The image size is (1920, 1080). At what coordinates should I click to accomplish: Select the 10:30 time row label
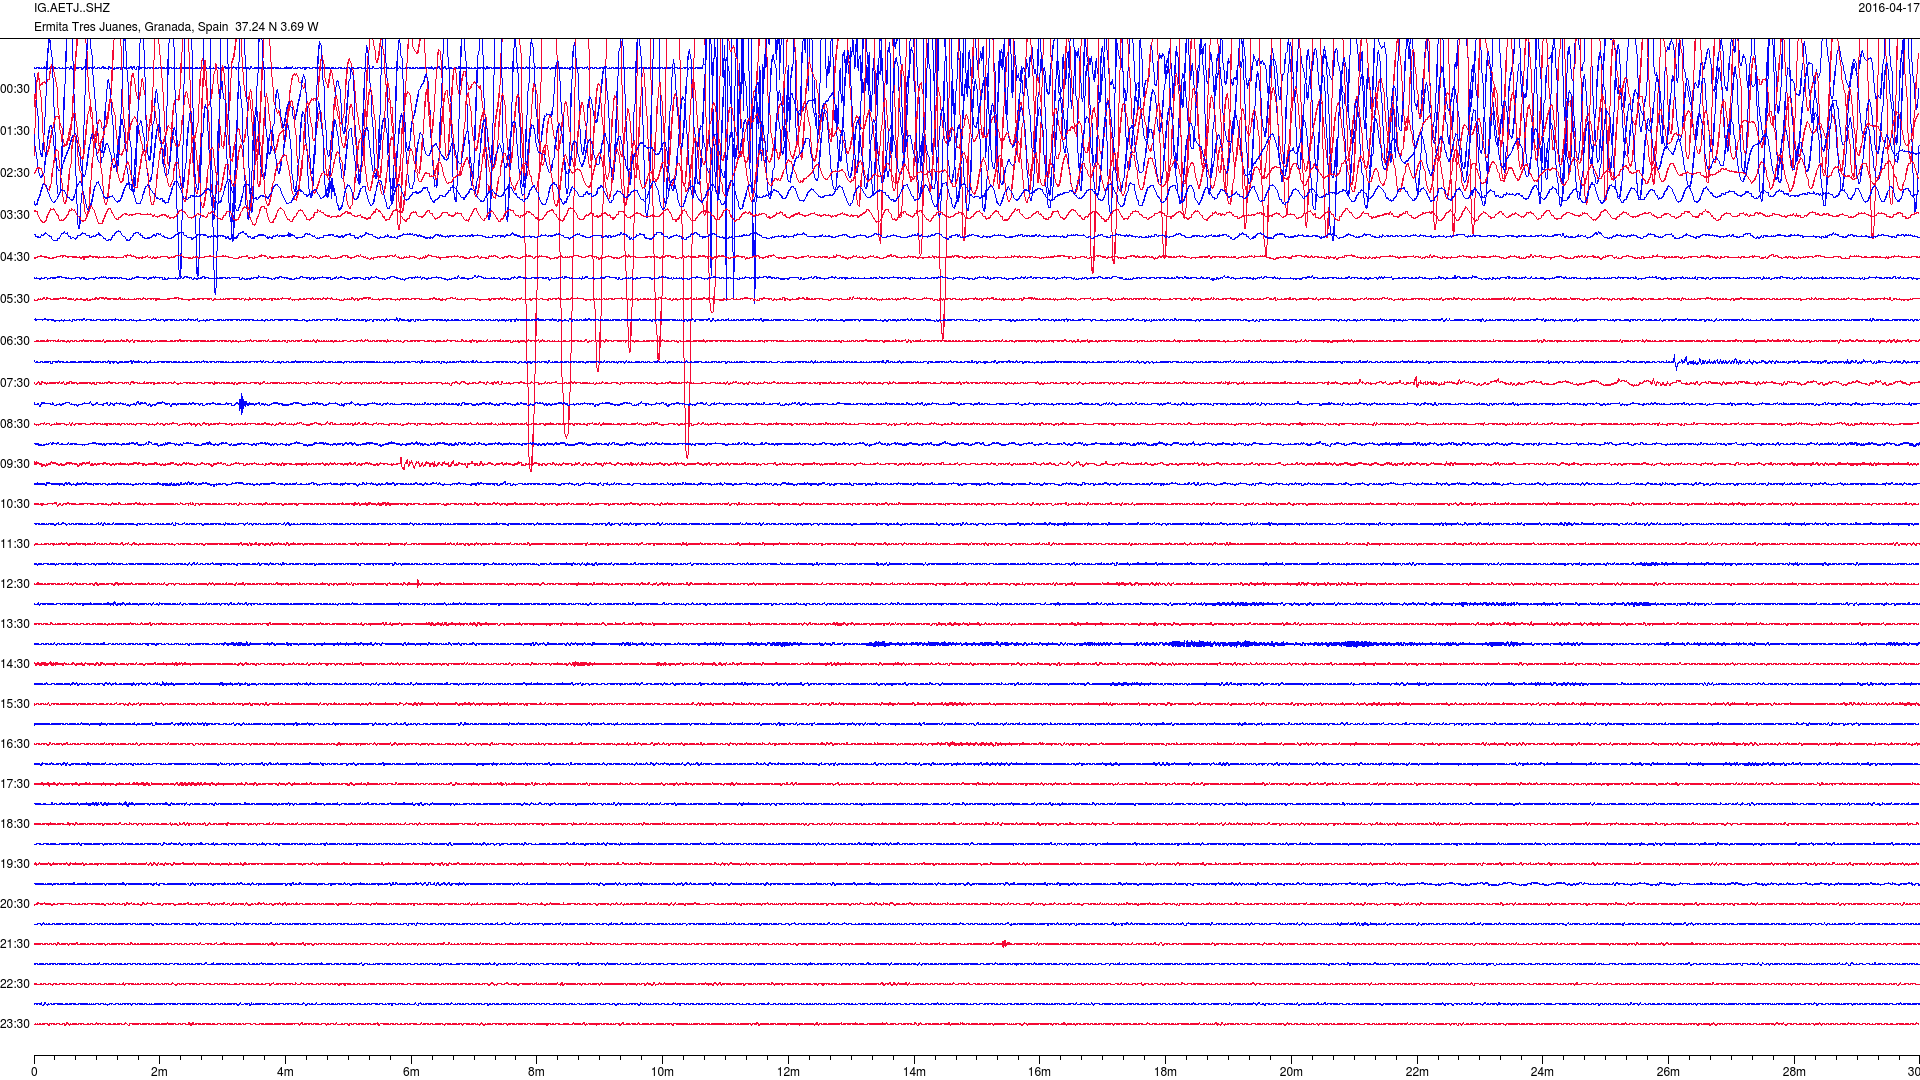pyautogui.click(x=15, y=504)
